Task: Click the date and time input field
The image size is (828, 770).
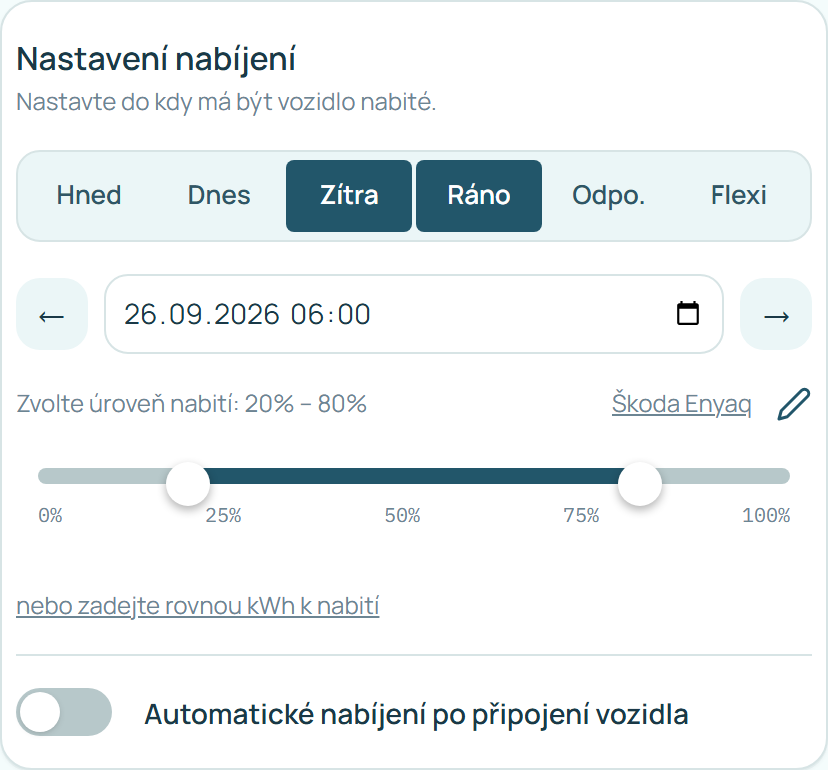Action: point(413,314)
